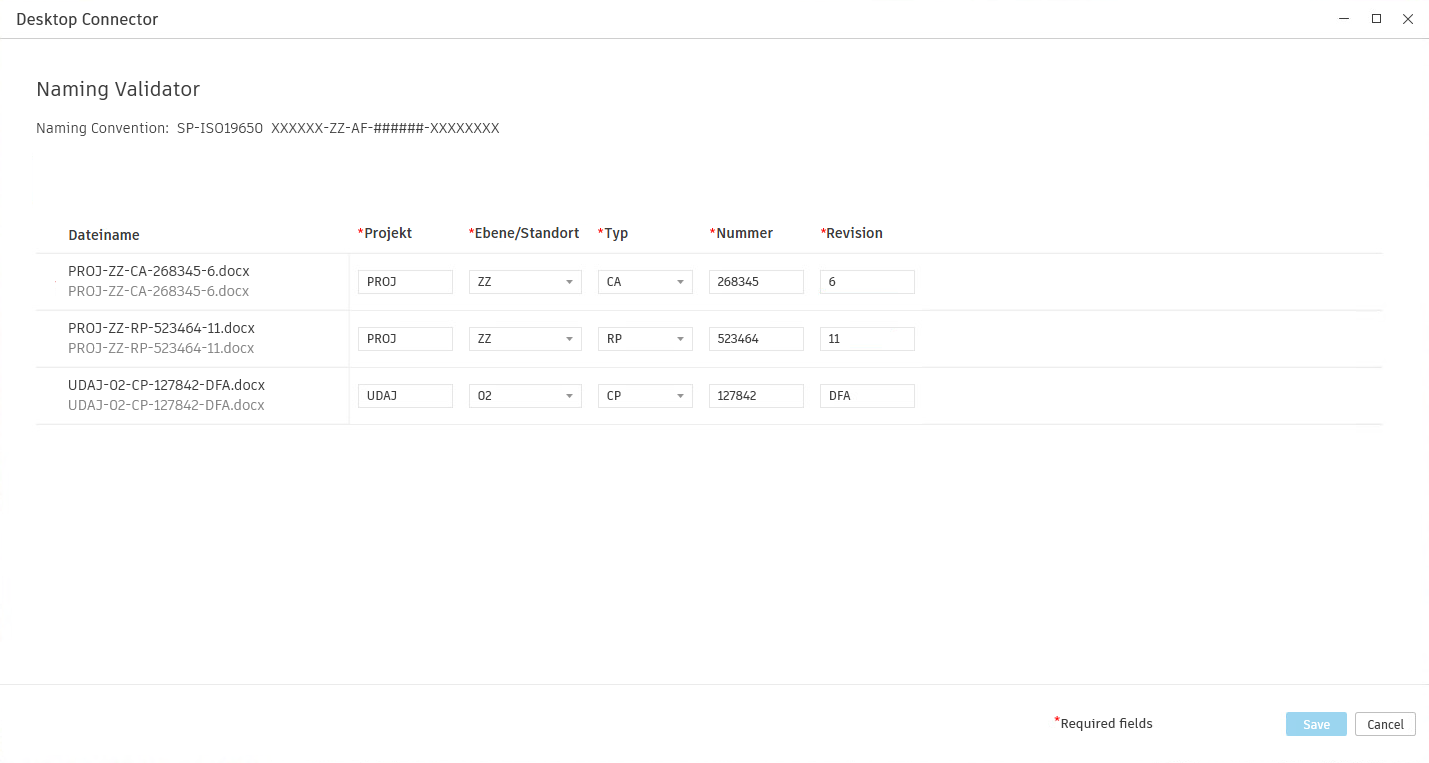
Task: Expand Ebene/Standort dropdown in PROJ-ZZ-RP-523464-11.docx row
Action: tap(525, 339)
